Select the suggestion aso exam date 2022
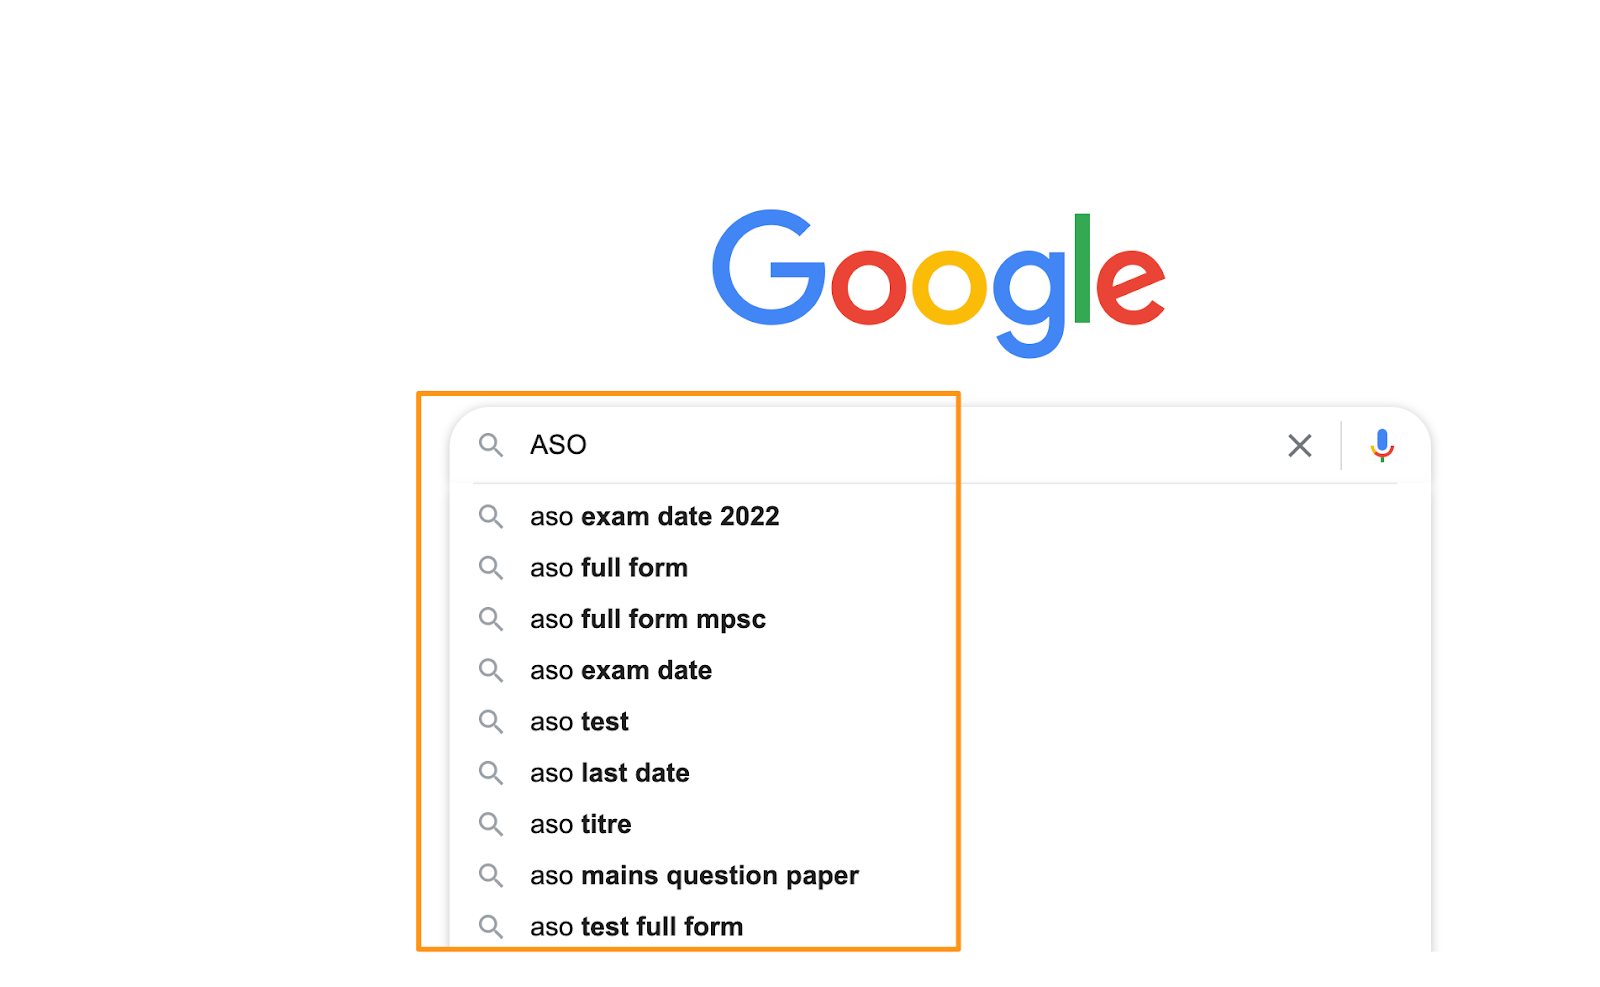The height and width of the screenshot is (987, 1600). [x=654, y=517]
